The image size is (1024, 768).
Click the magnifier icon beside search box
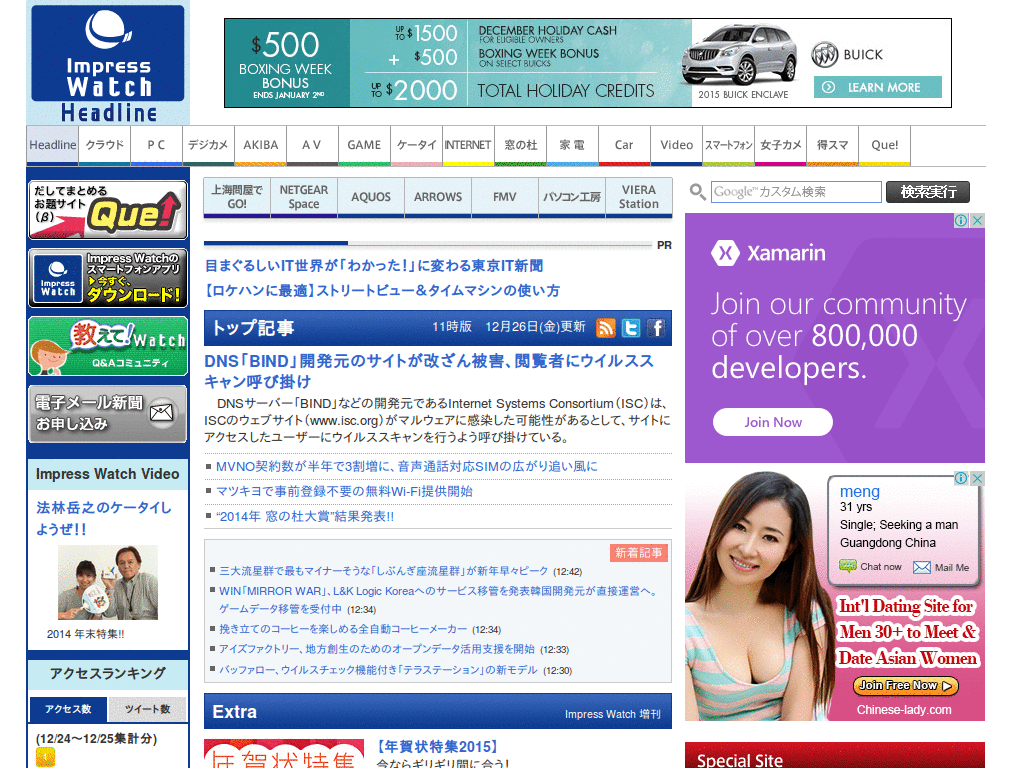pos(697,192)
